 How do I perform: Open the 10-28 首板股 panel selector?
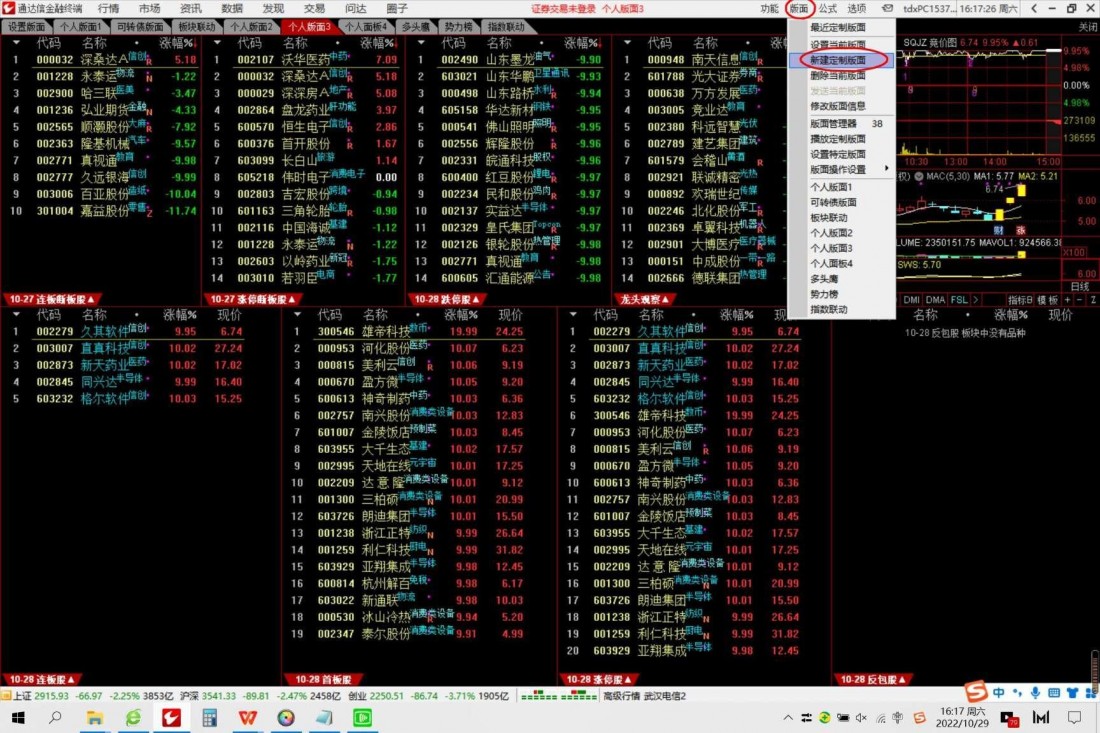(323, 680)
